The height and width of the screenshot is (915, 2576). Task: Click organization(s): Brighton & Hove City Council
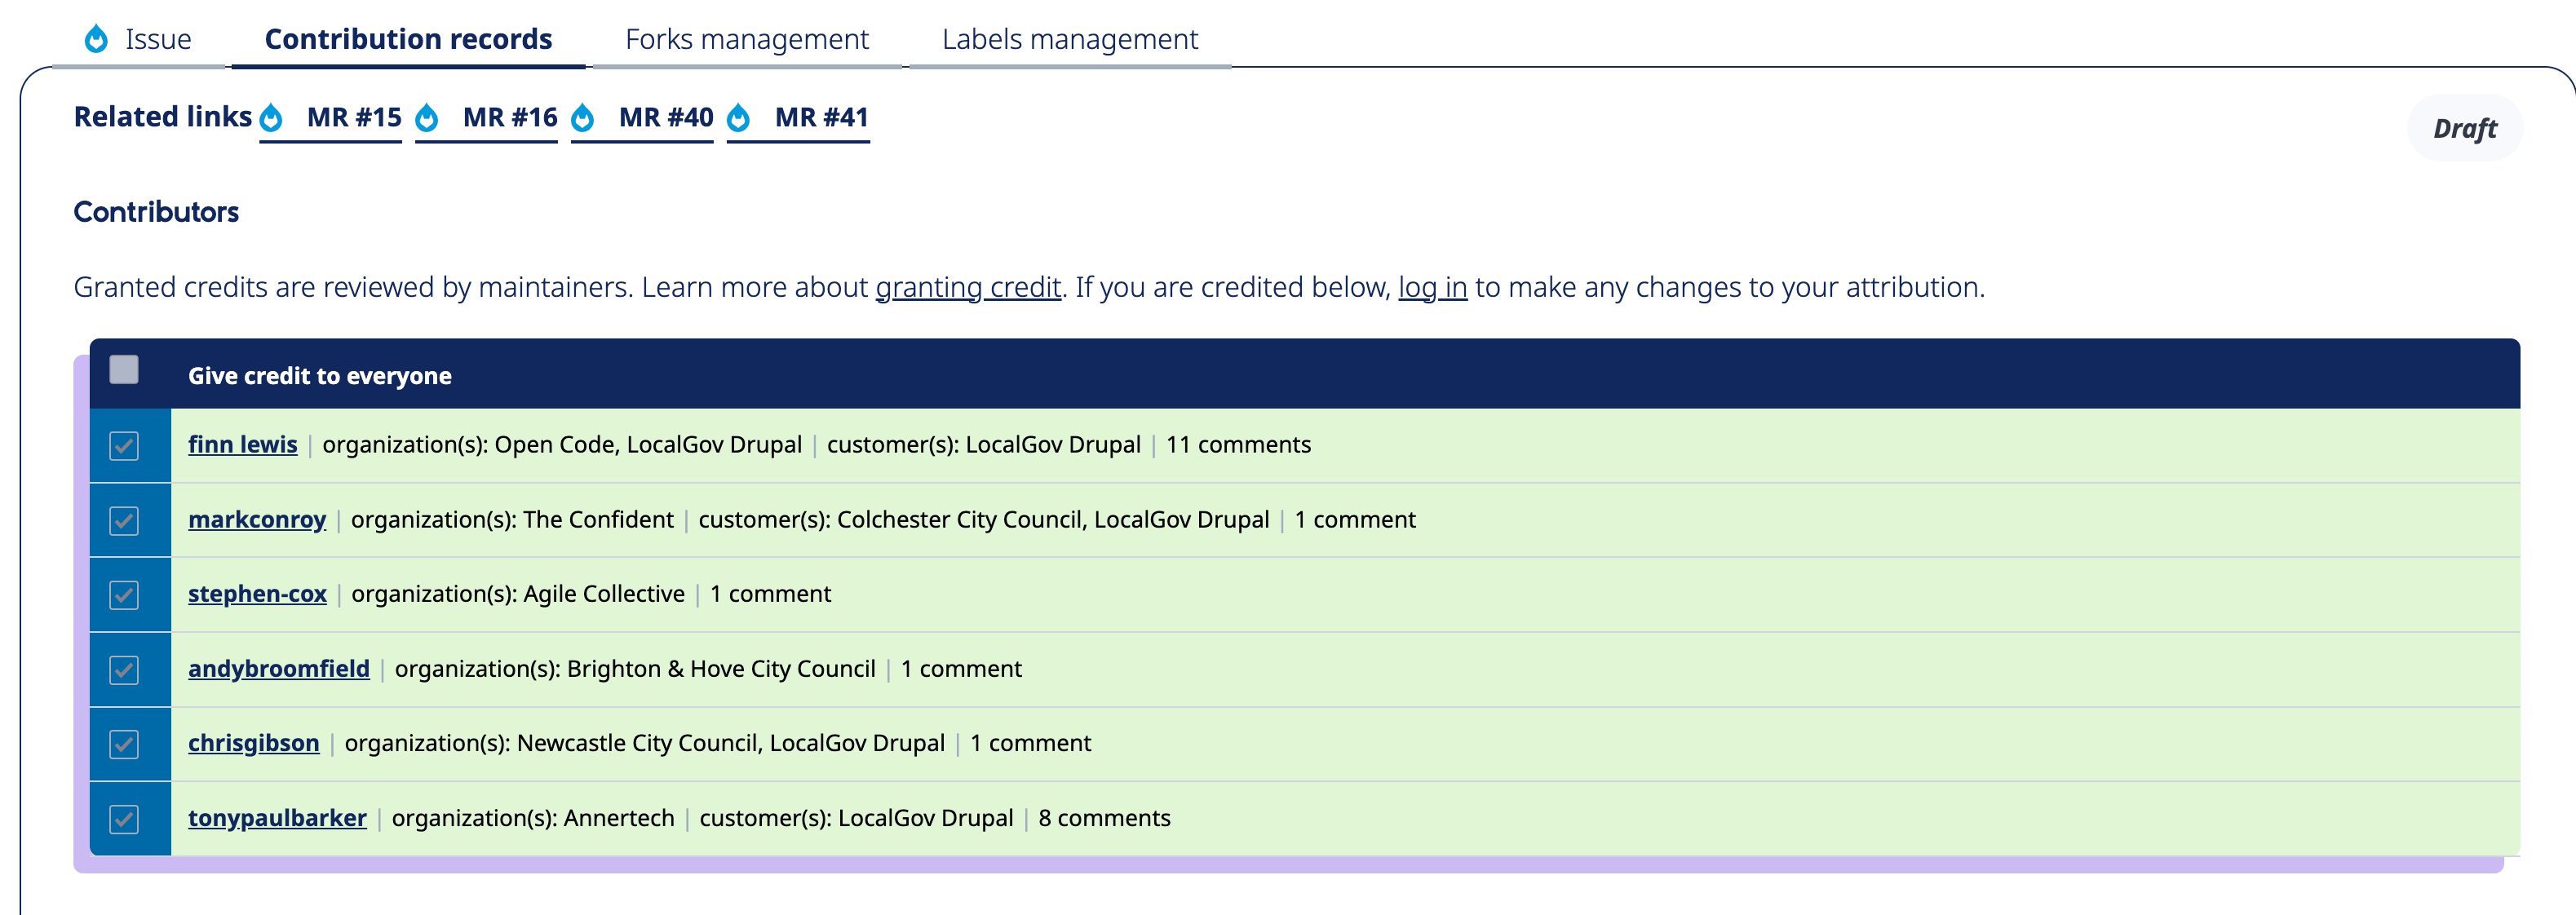[x=635, y=669]
